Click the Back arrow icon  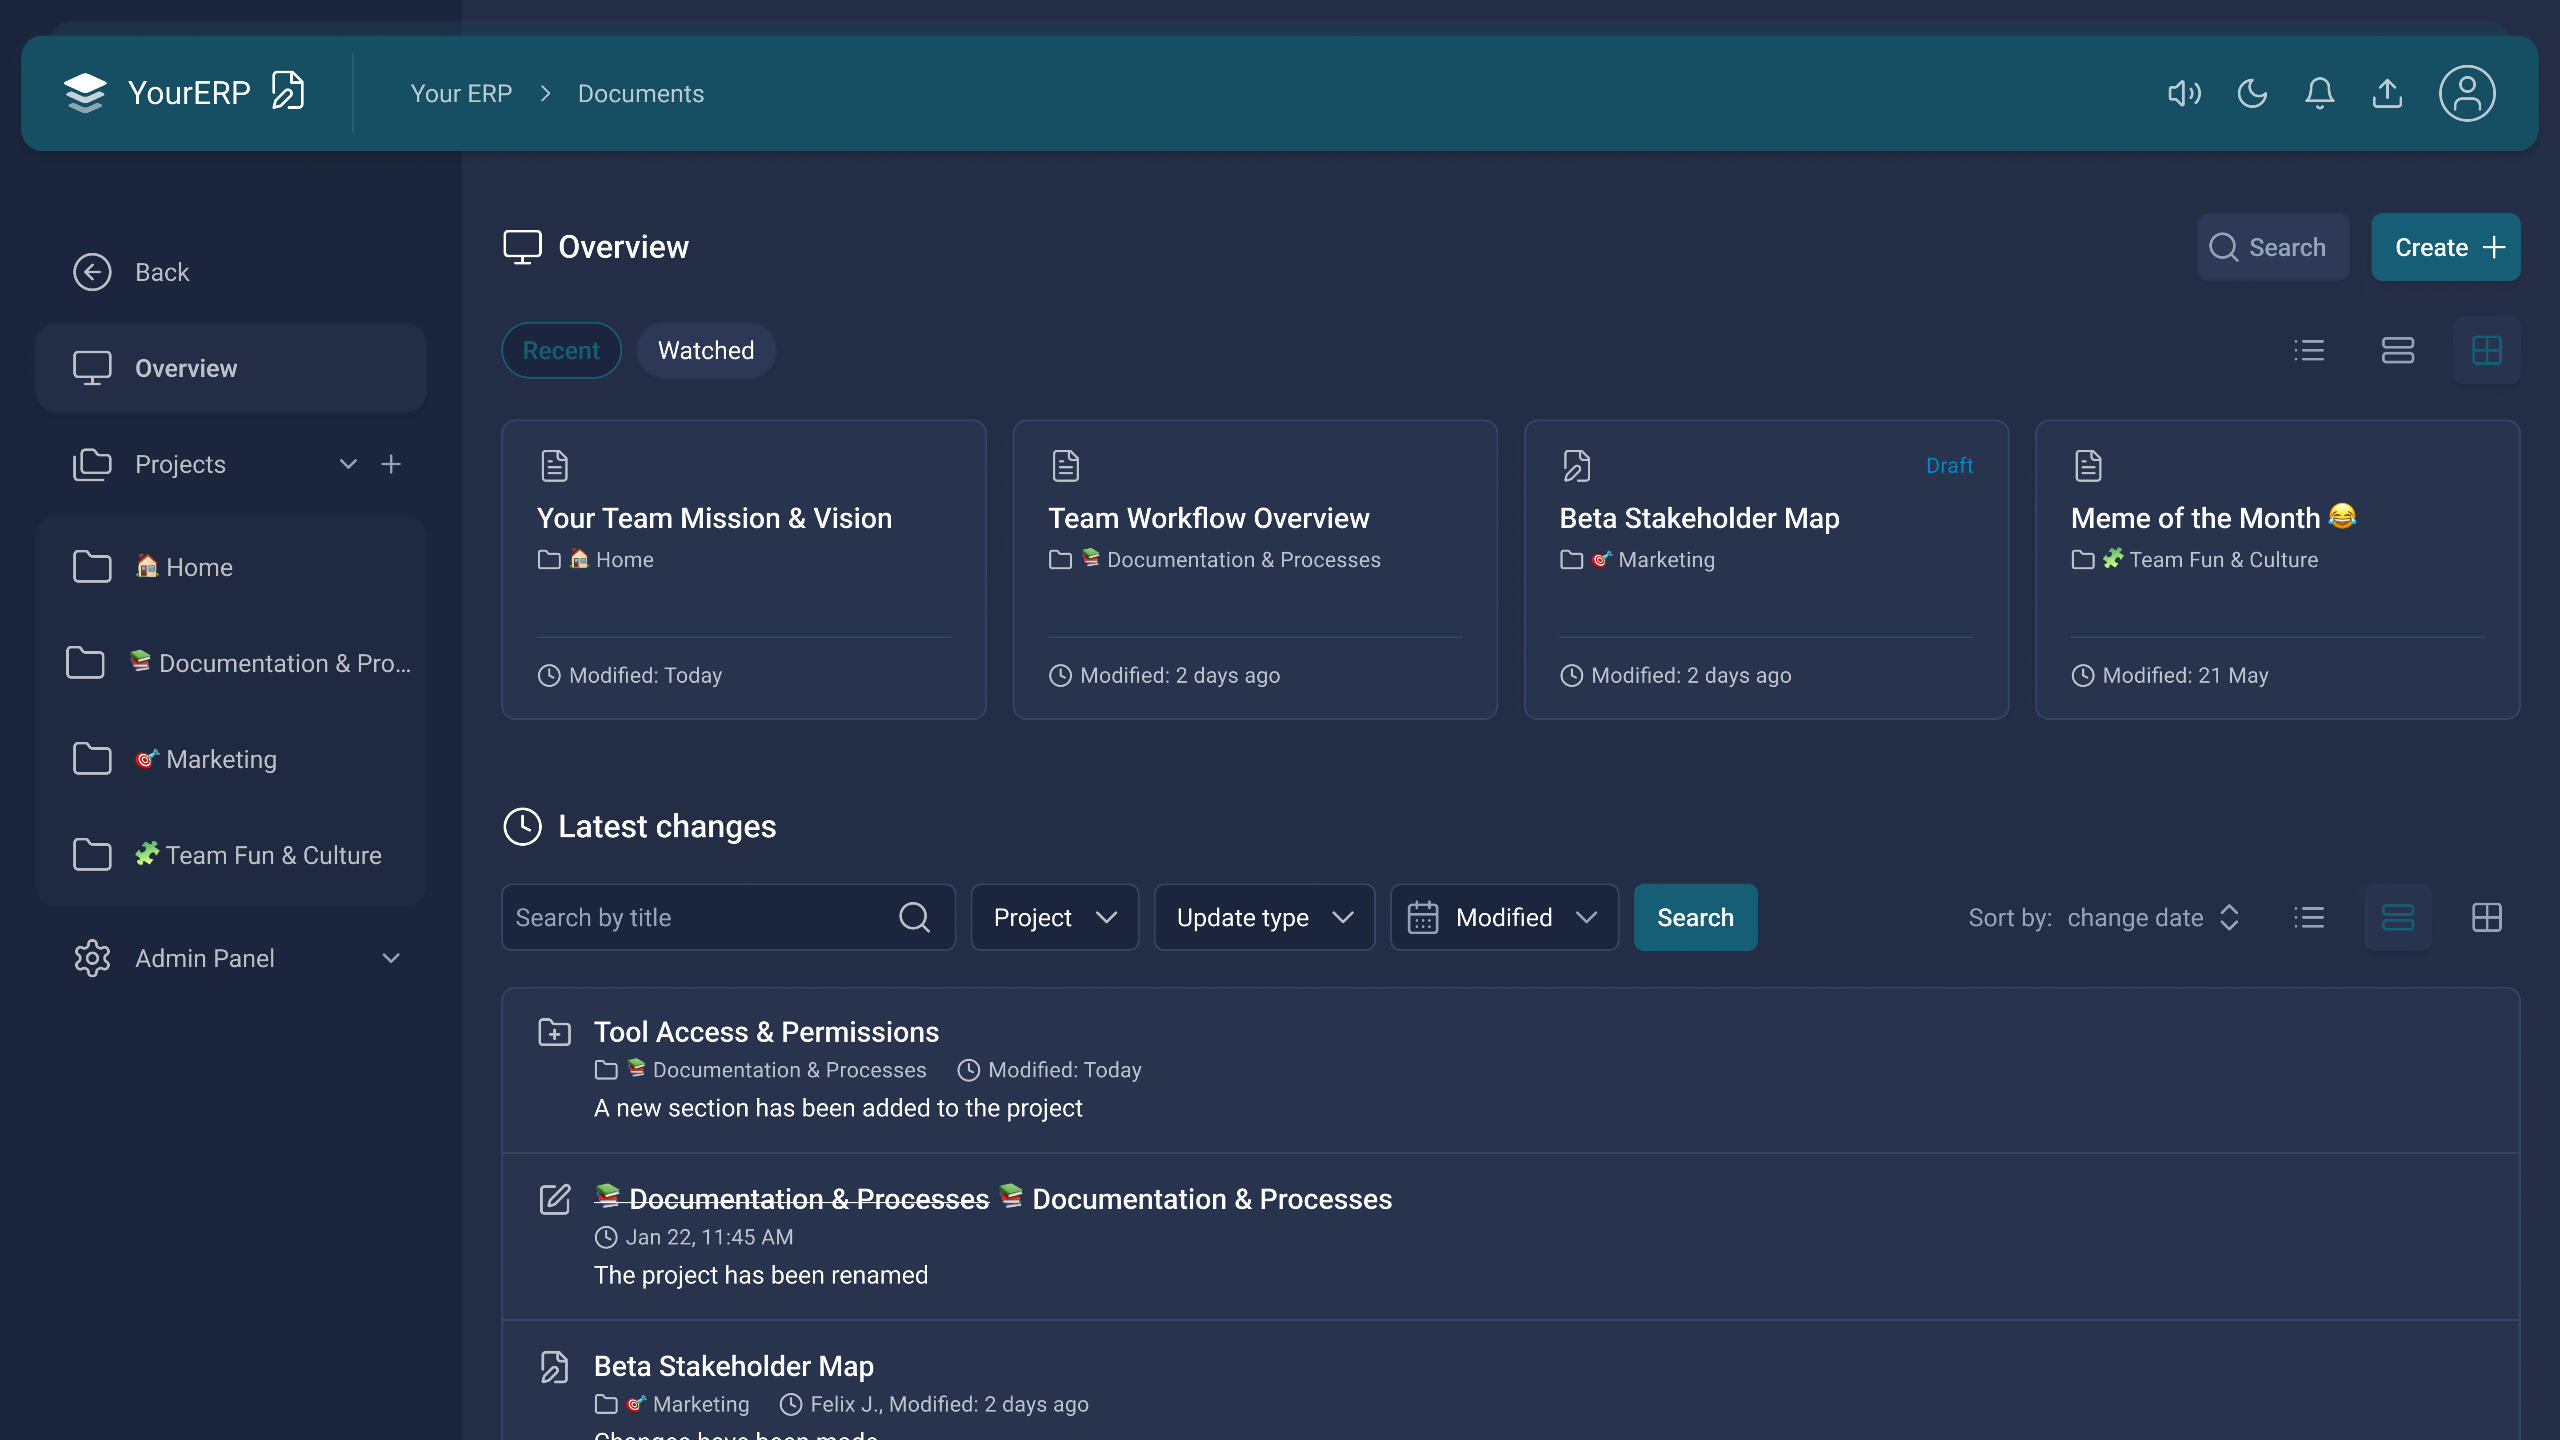[92, 272]
